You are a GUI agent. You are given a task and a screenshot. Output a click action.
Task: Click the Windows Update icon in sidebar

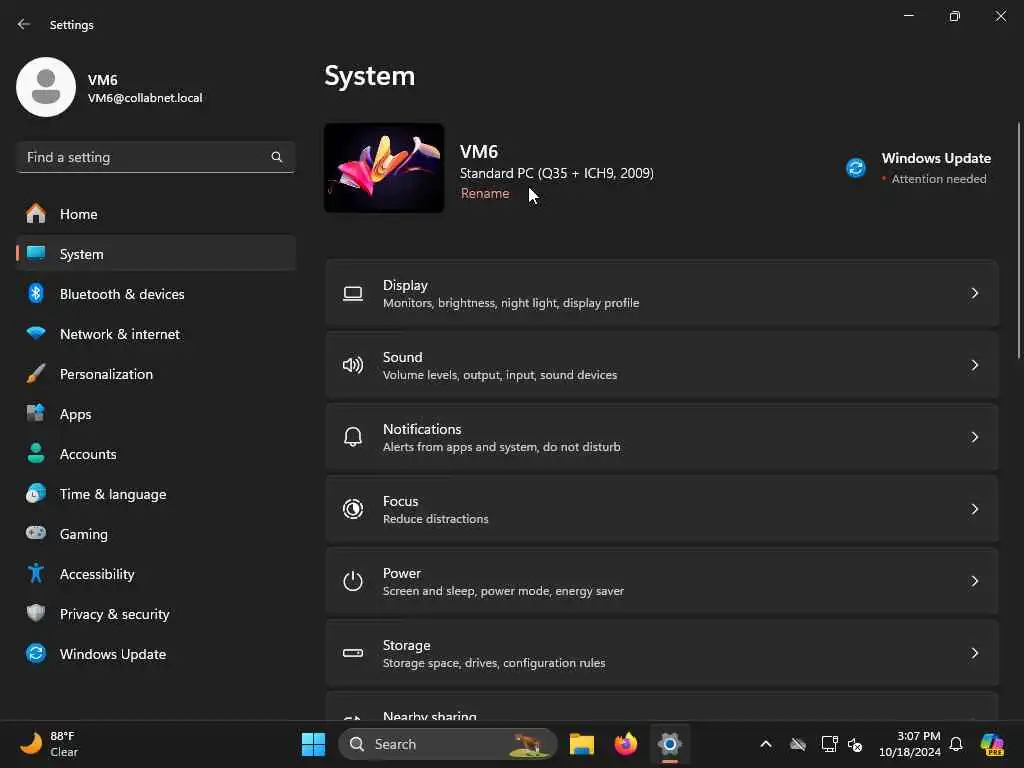tap(36, 653)
